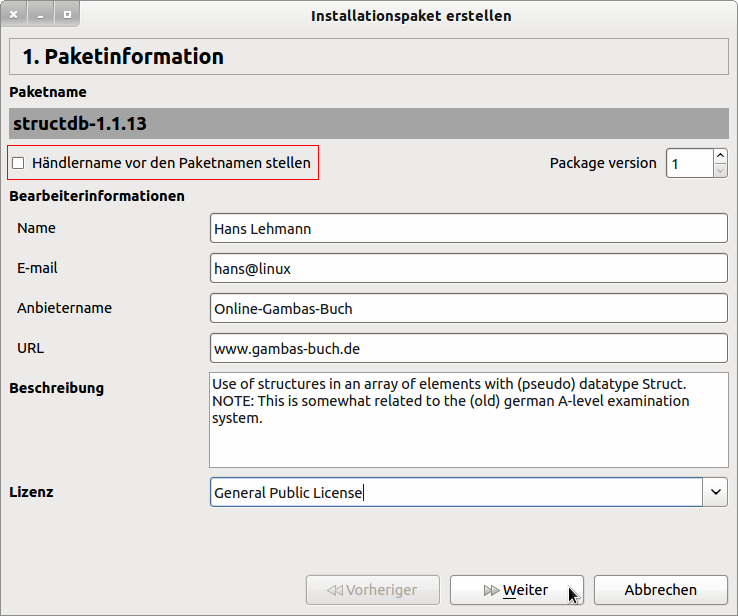Cancel the wizard with Abbrechen
738x616 pixels.
660,590
